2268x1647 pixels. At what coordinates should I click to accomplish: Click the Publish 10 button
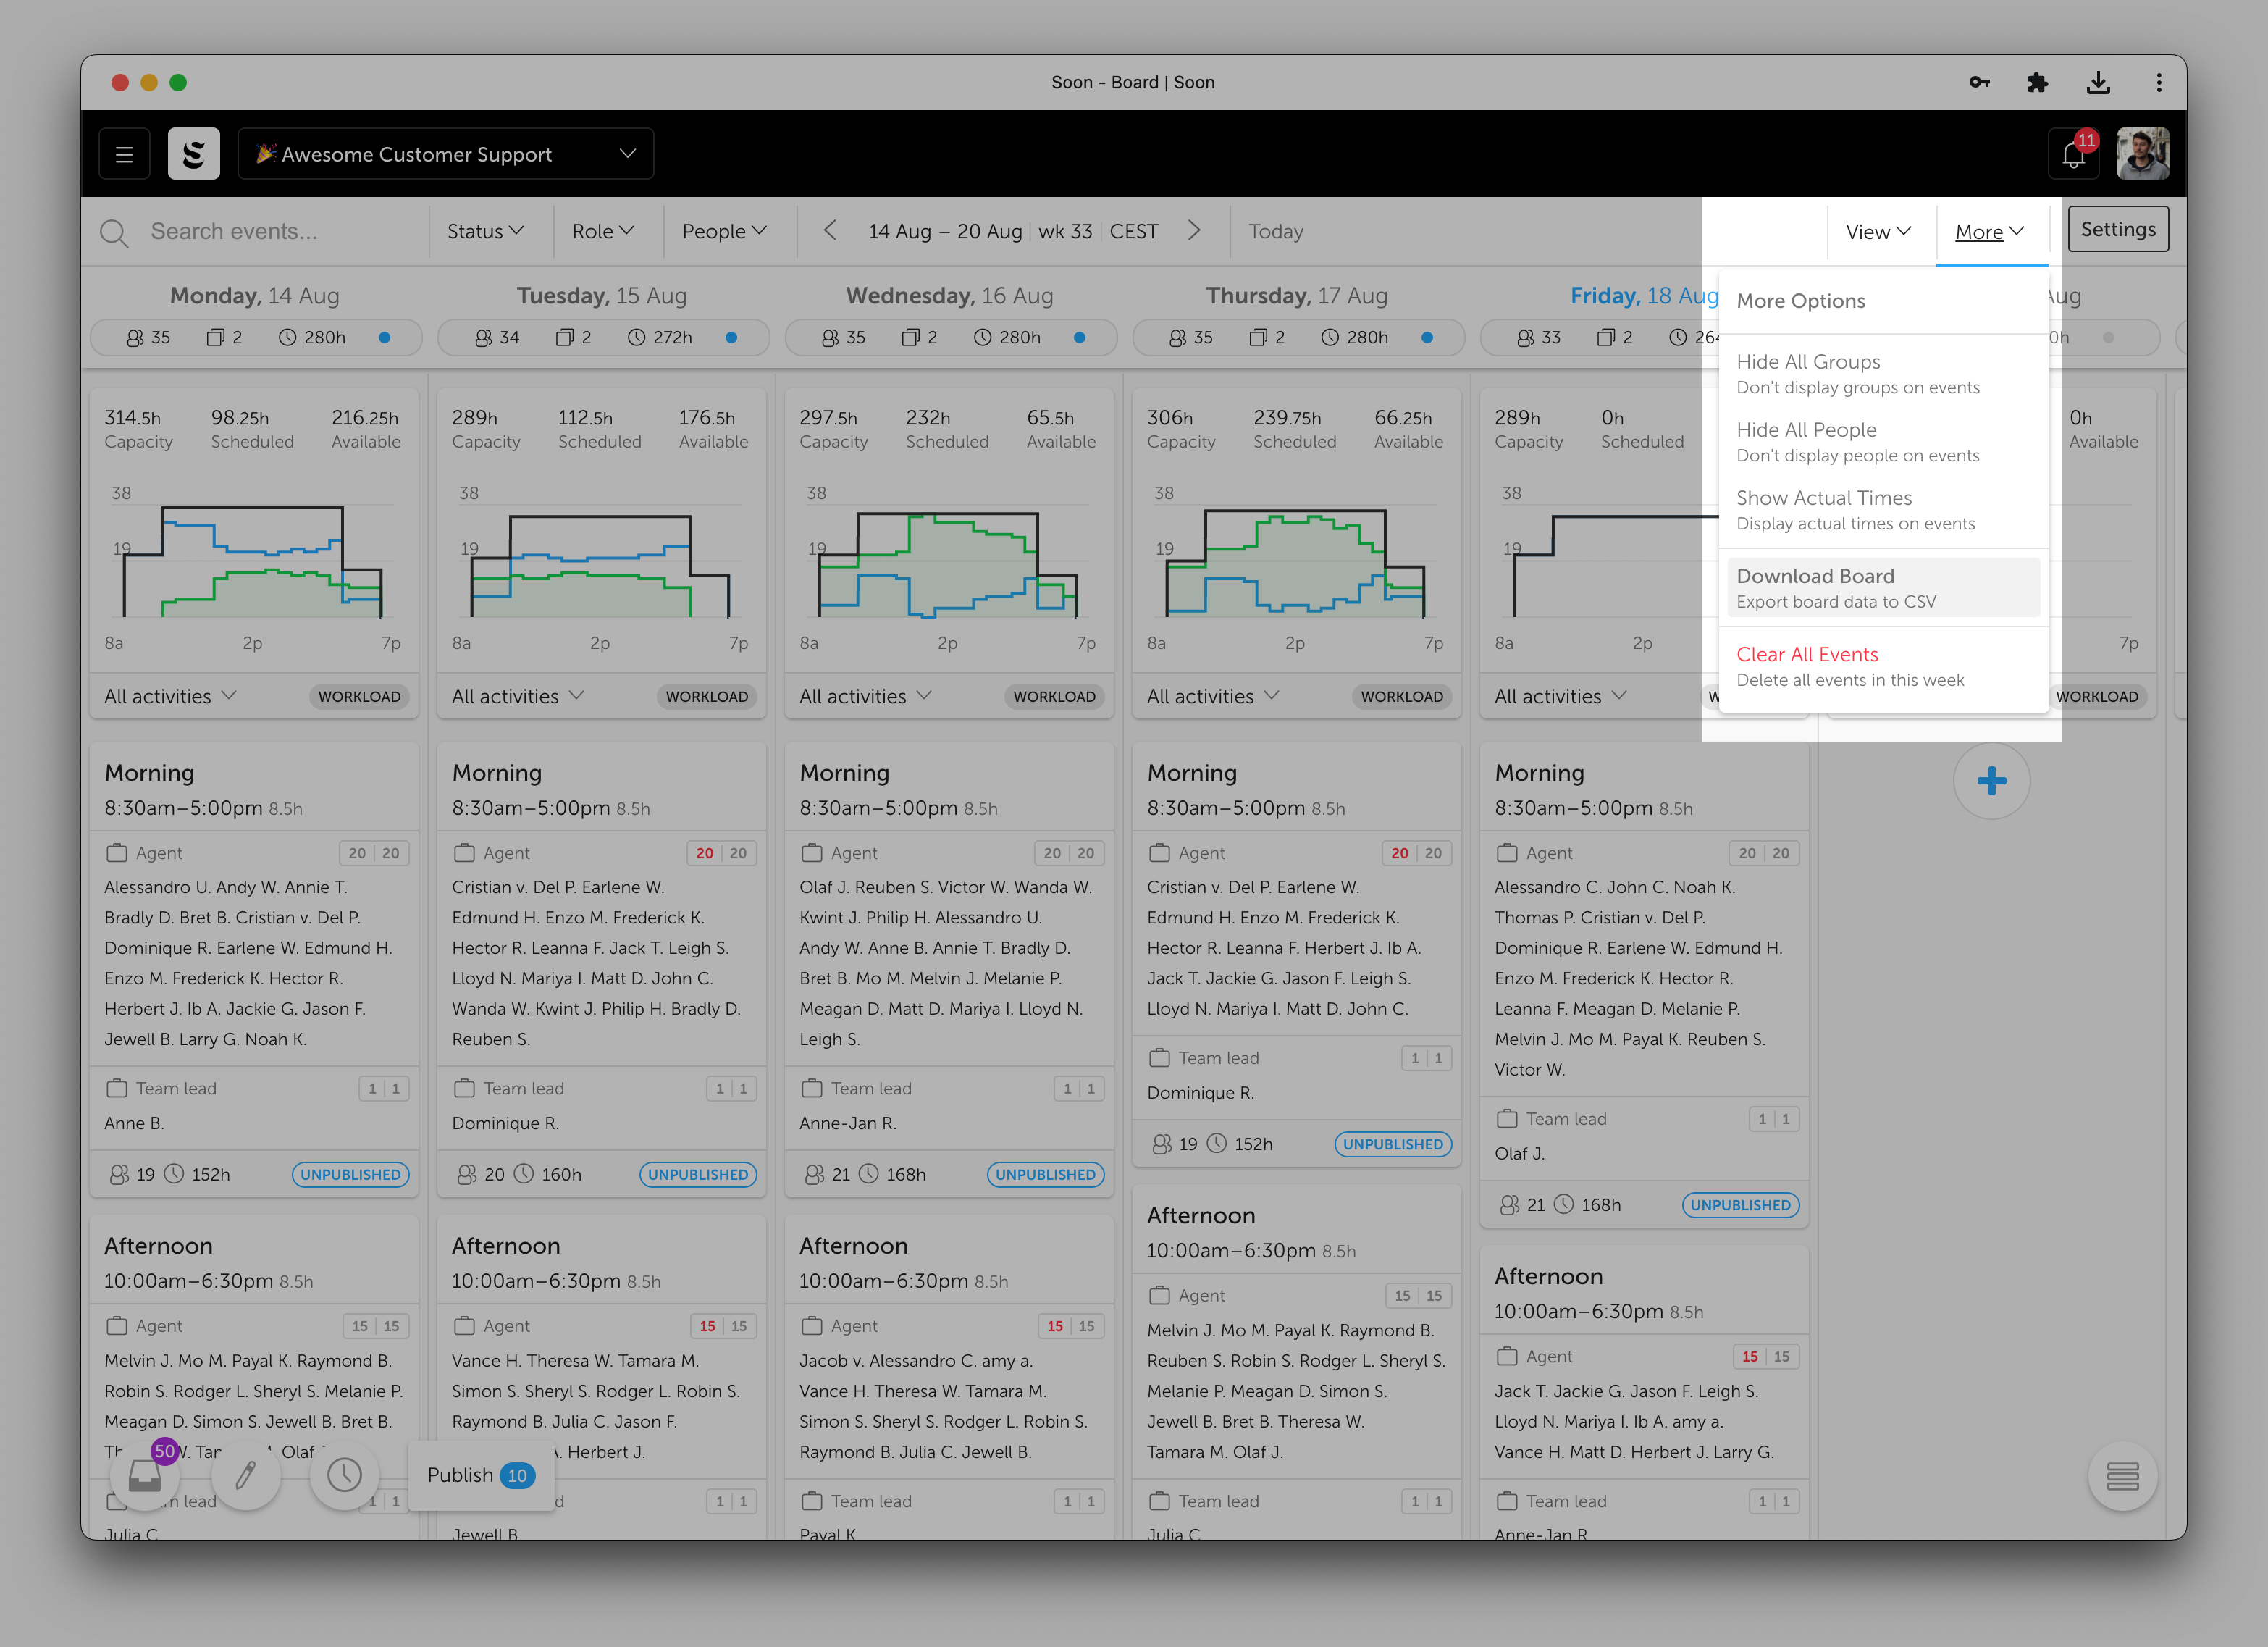pyautogui.click(x=480, y=1475)
